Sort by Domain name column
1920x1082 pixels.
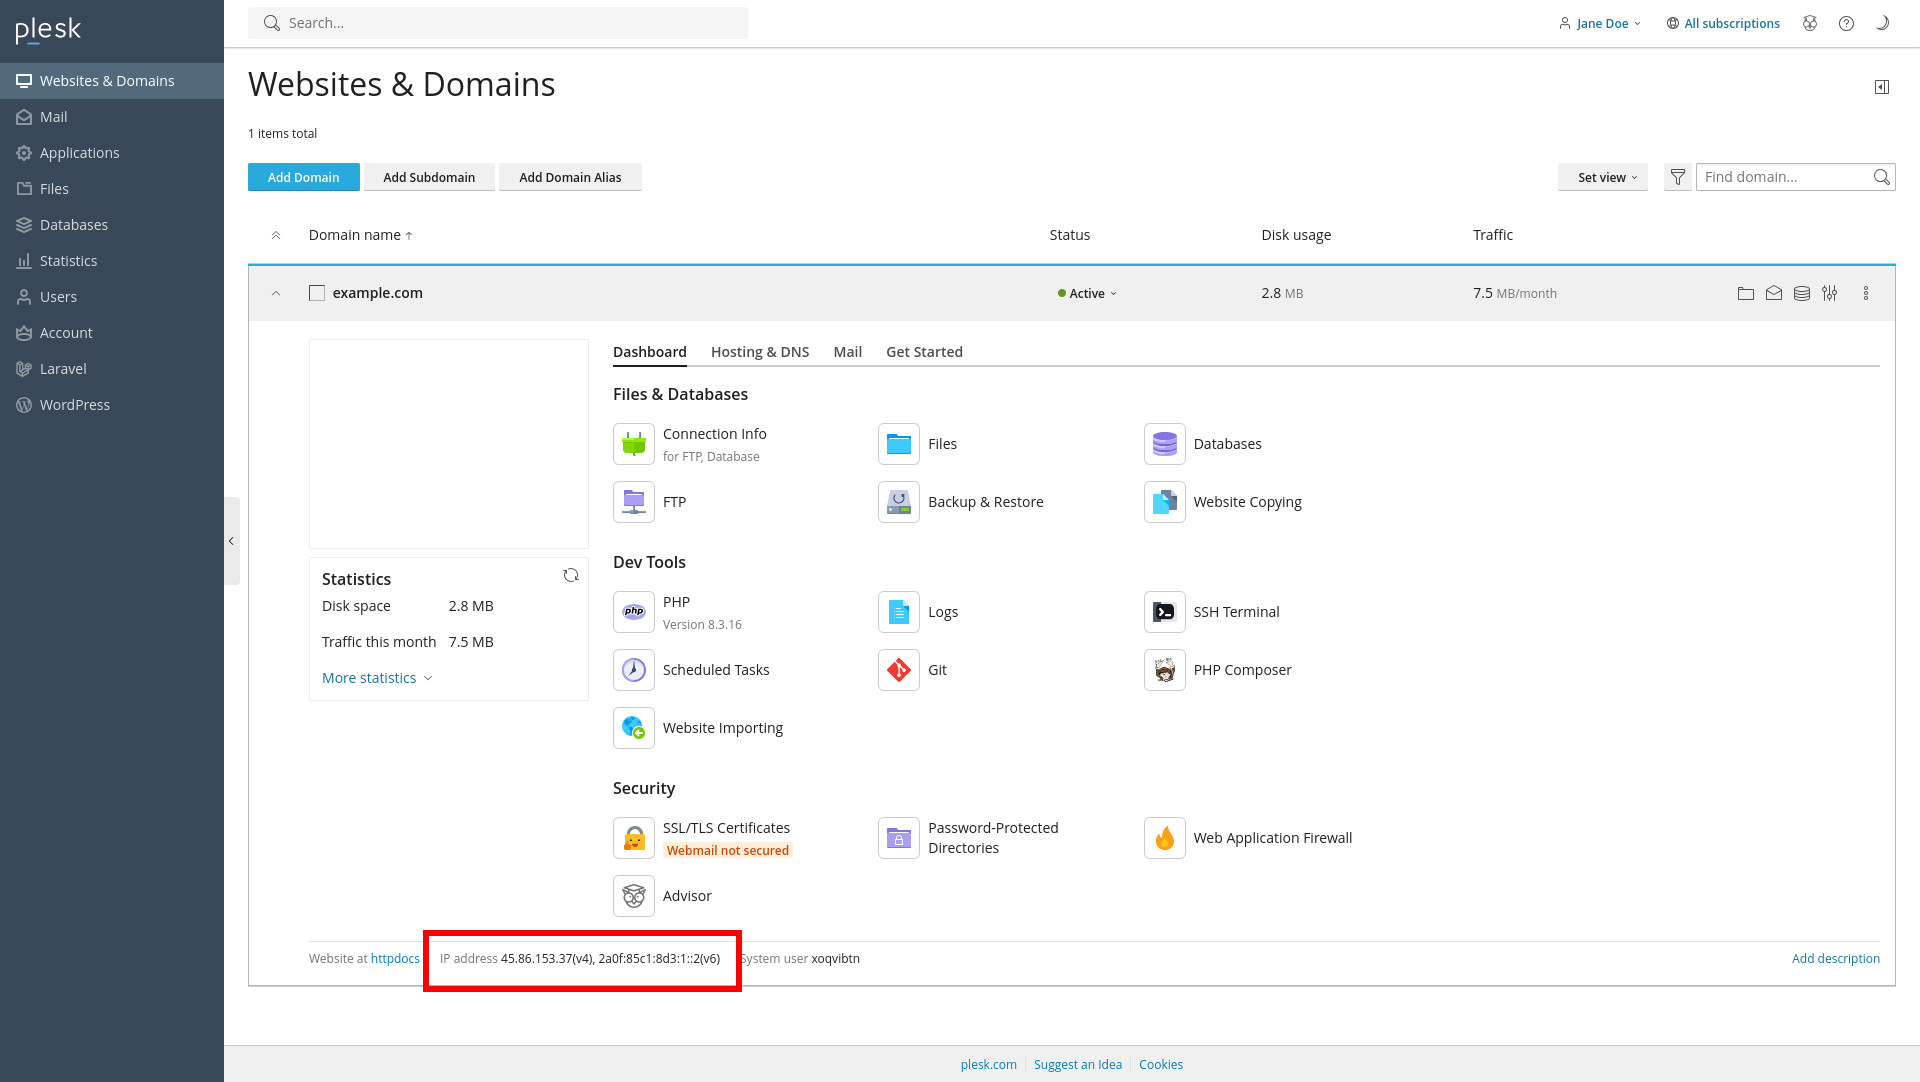pyautogui.click(x=360, y=235)
